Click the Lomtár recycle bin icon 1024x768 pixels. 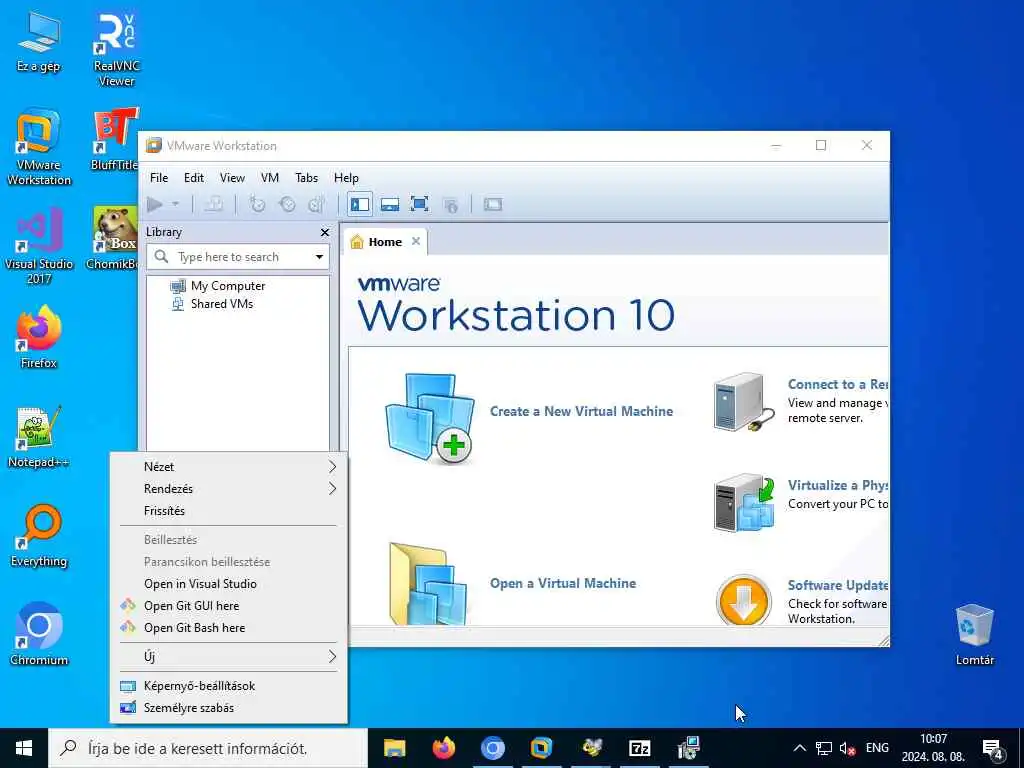(x=974, y=635)
